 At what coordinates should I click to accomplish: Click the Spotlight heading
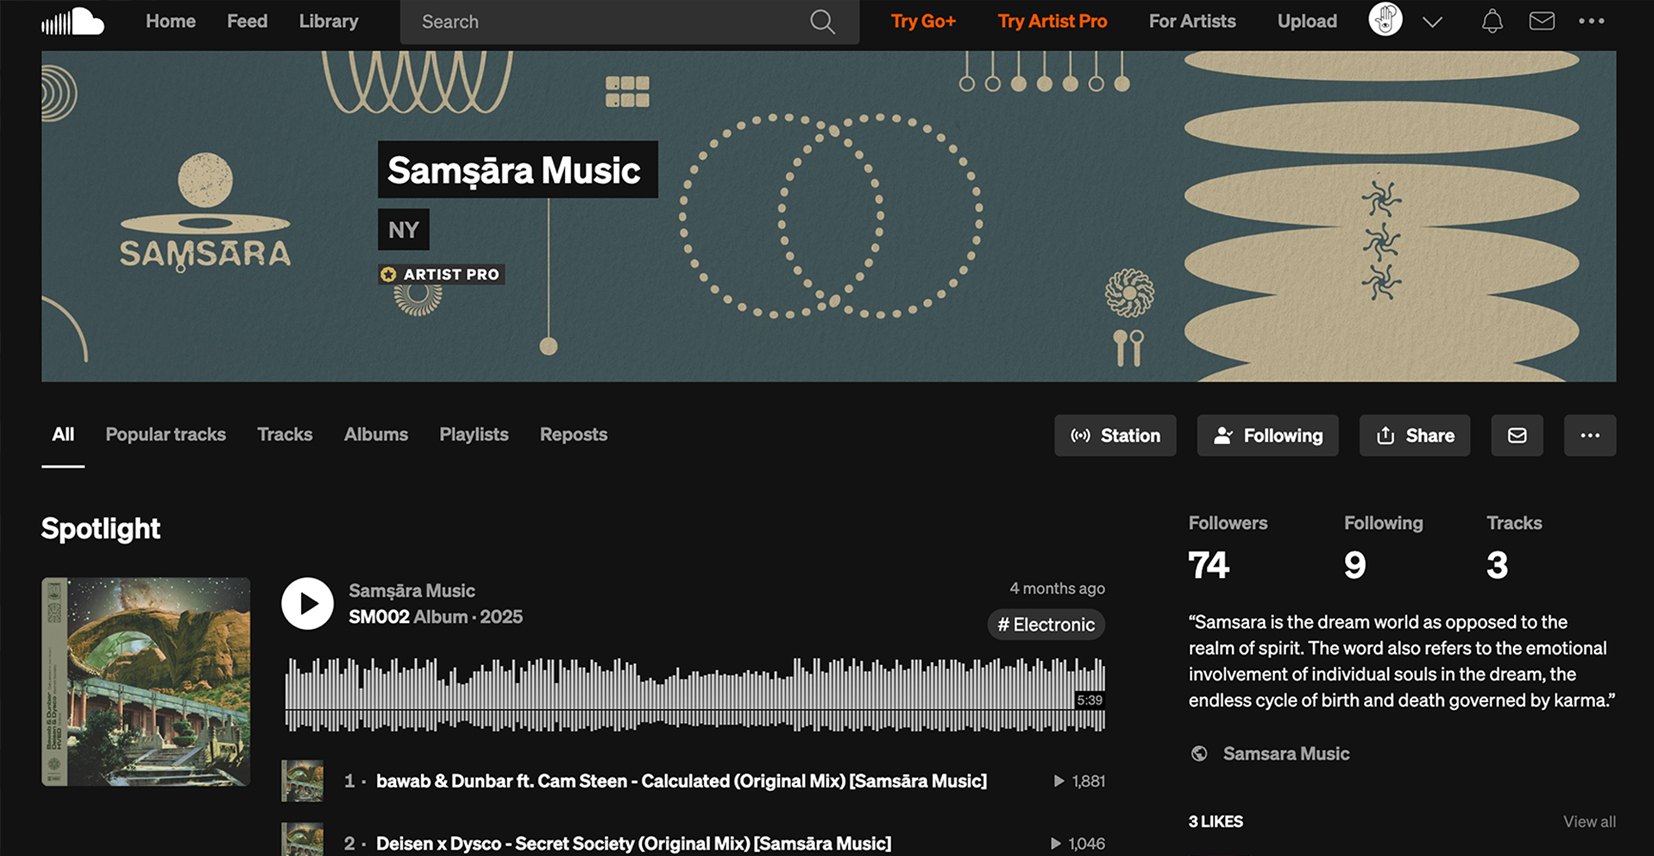[101, 528]
